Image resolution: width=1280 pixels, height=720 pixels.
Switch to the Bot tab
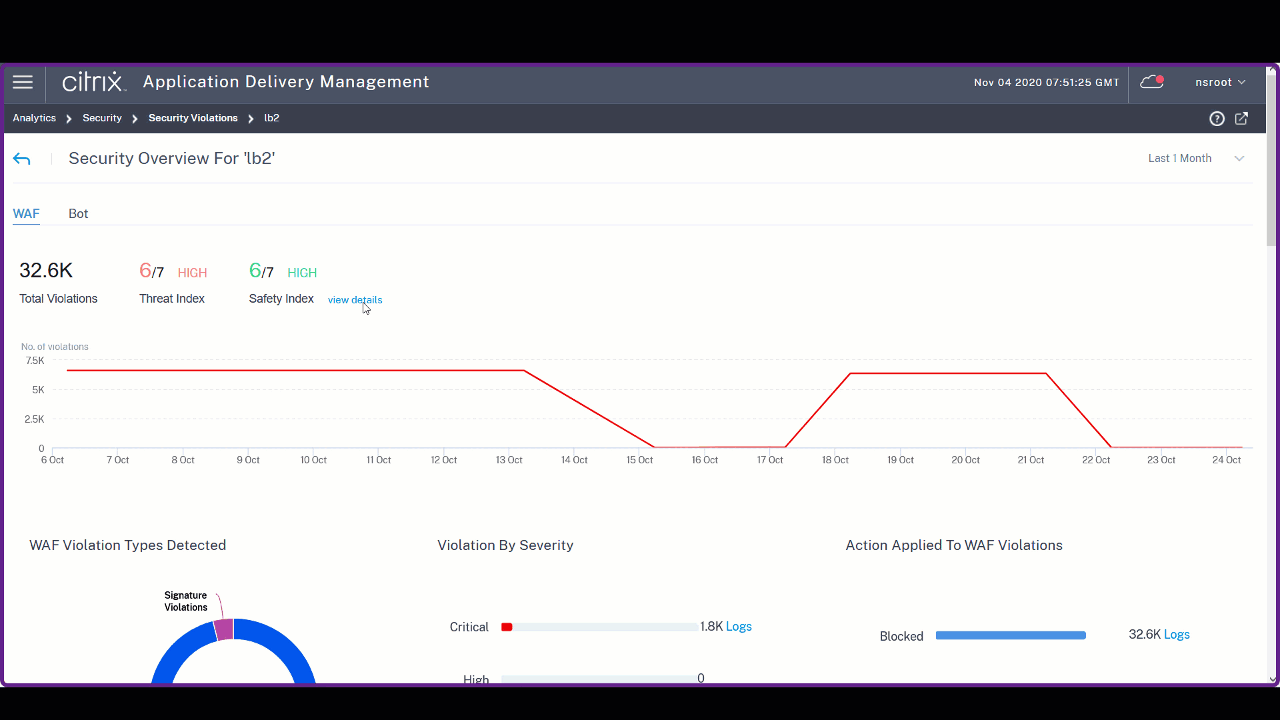(x=78, y=214)
